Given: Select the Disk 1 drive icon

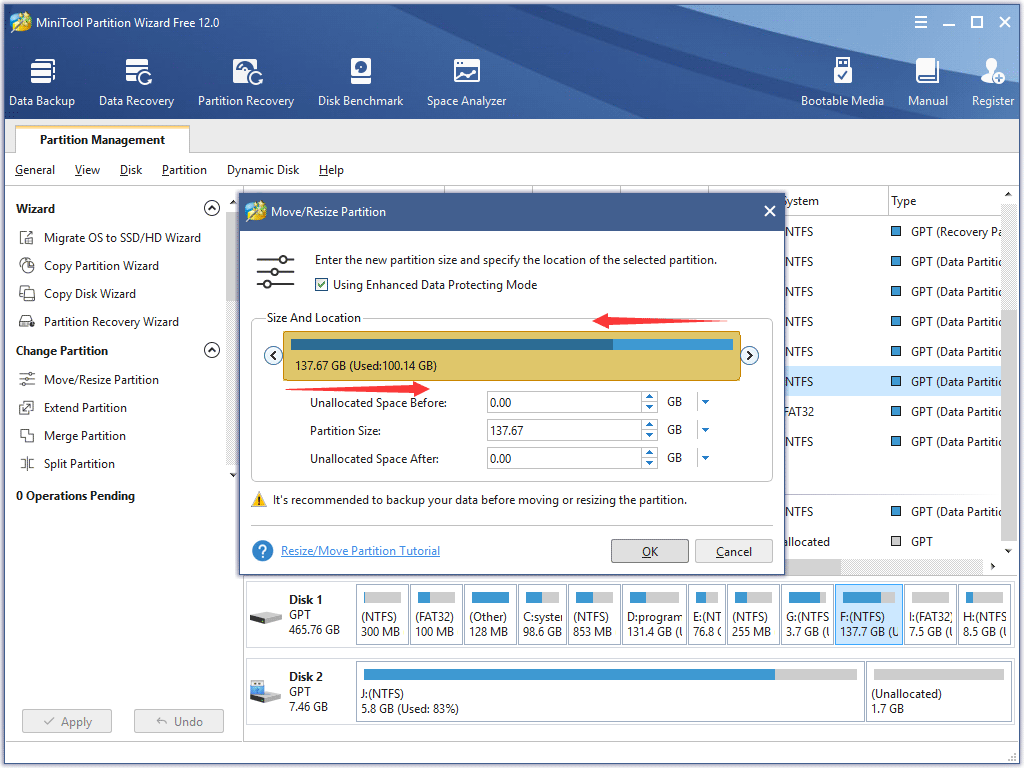Looking at the screenshot, I should 266,616.
